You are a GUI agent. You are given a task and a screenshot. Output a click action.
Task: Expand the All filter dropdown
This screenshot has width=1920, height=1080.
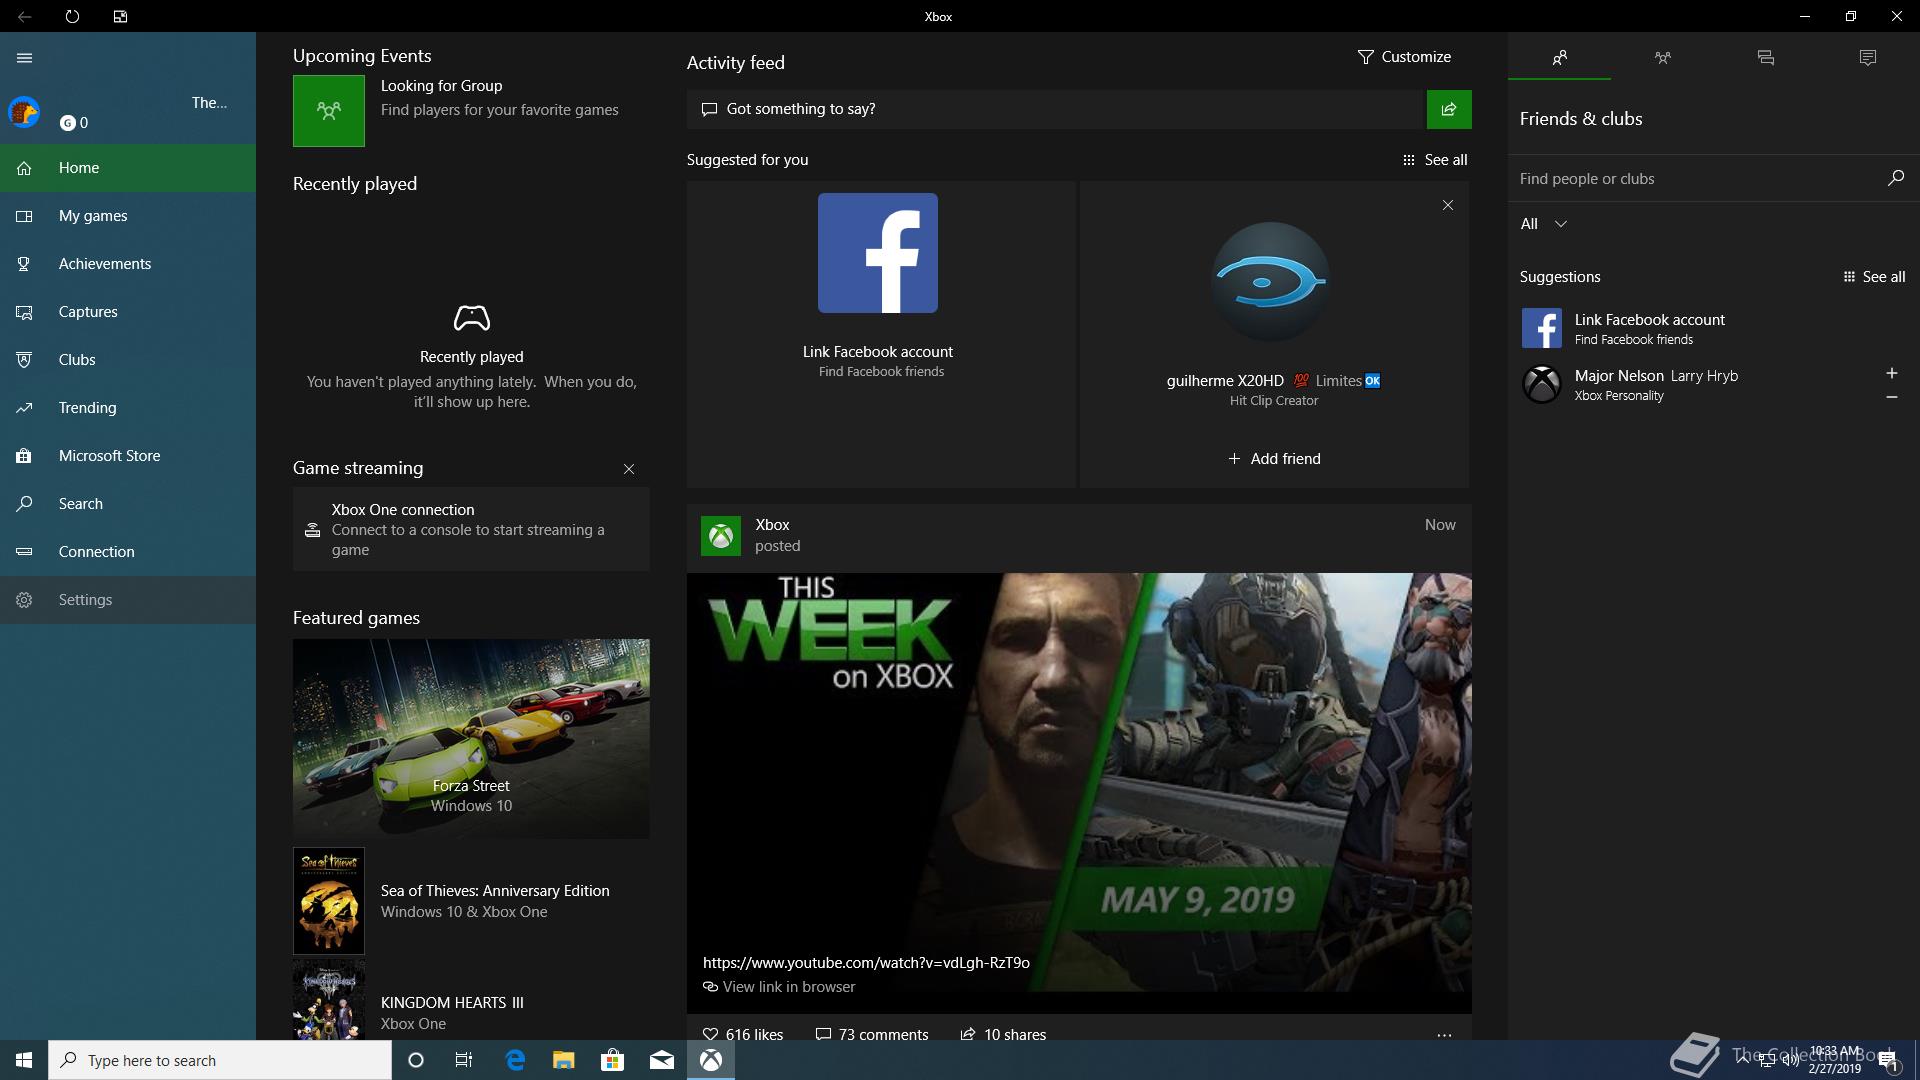(x=1543, y=224)
